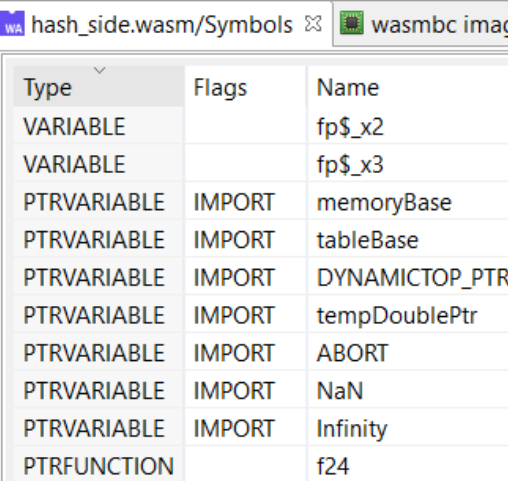Toggle sort arrow above Type column

pyautogui.click(x=99, y=70)
